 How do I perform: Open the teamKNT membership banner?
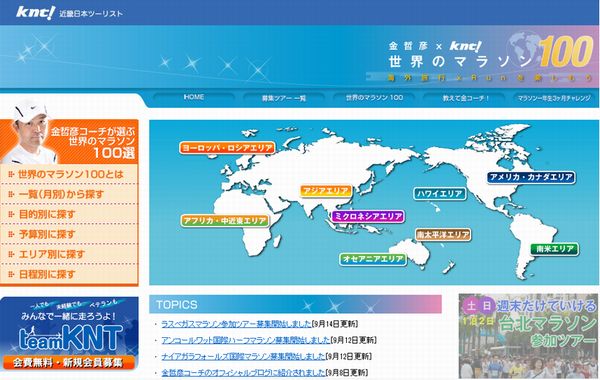(x=69, y=334)
